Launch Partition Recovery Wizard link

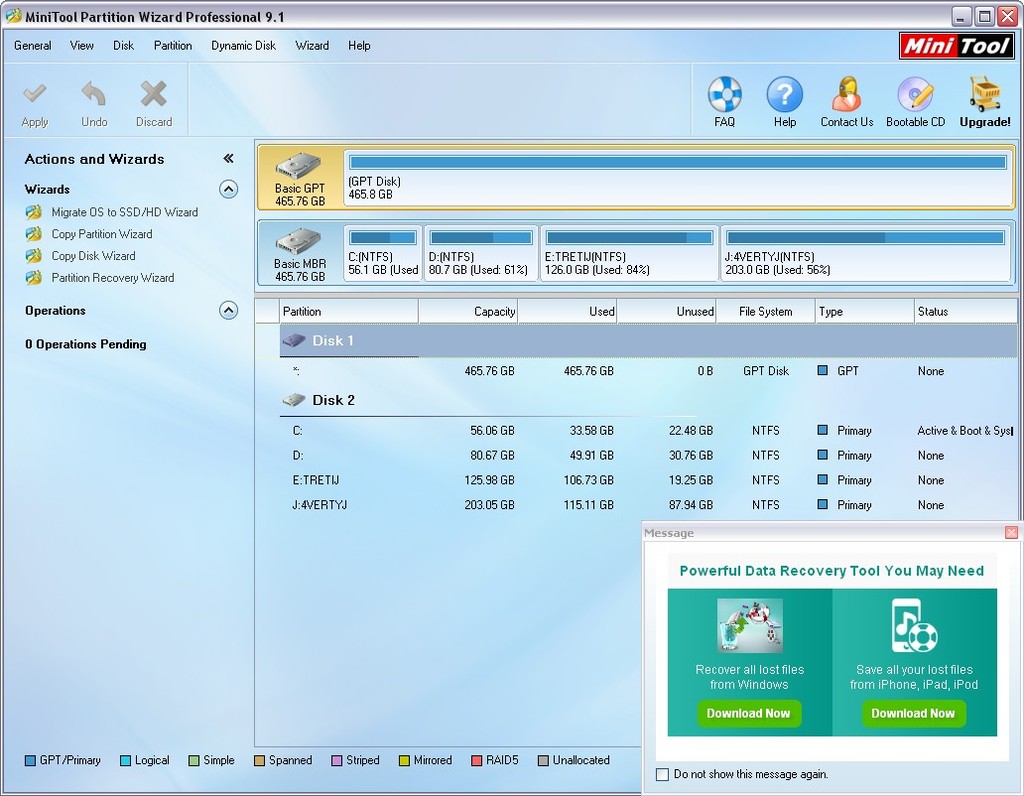pos(113,278)
